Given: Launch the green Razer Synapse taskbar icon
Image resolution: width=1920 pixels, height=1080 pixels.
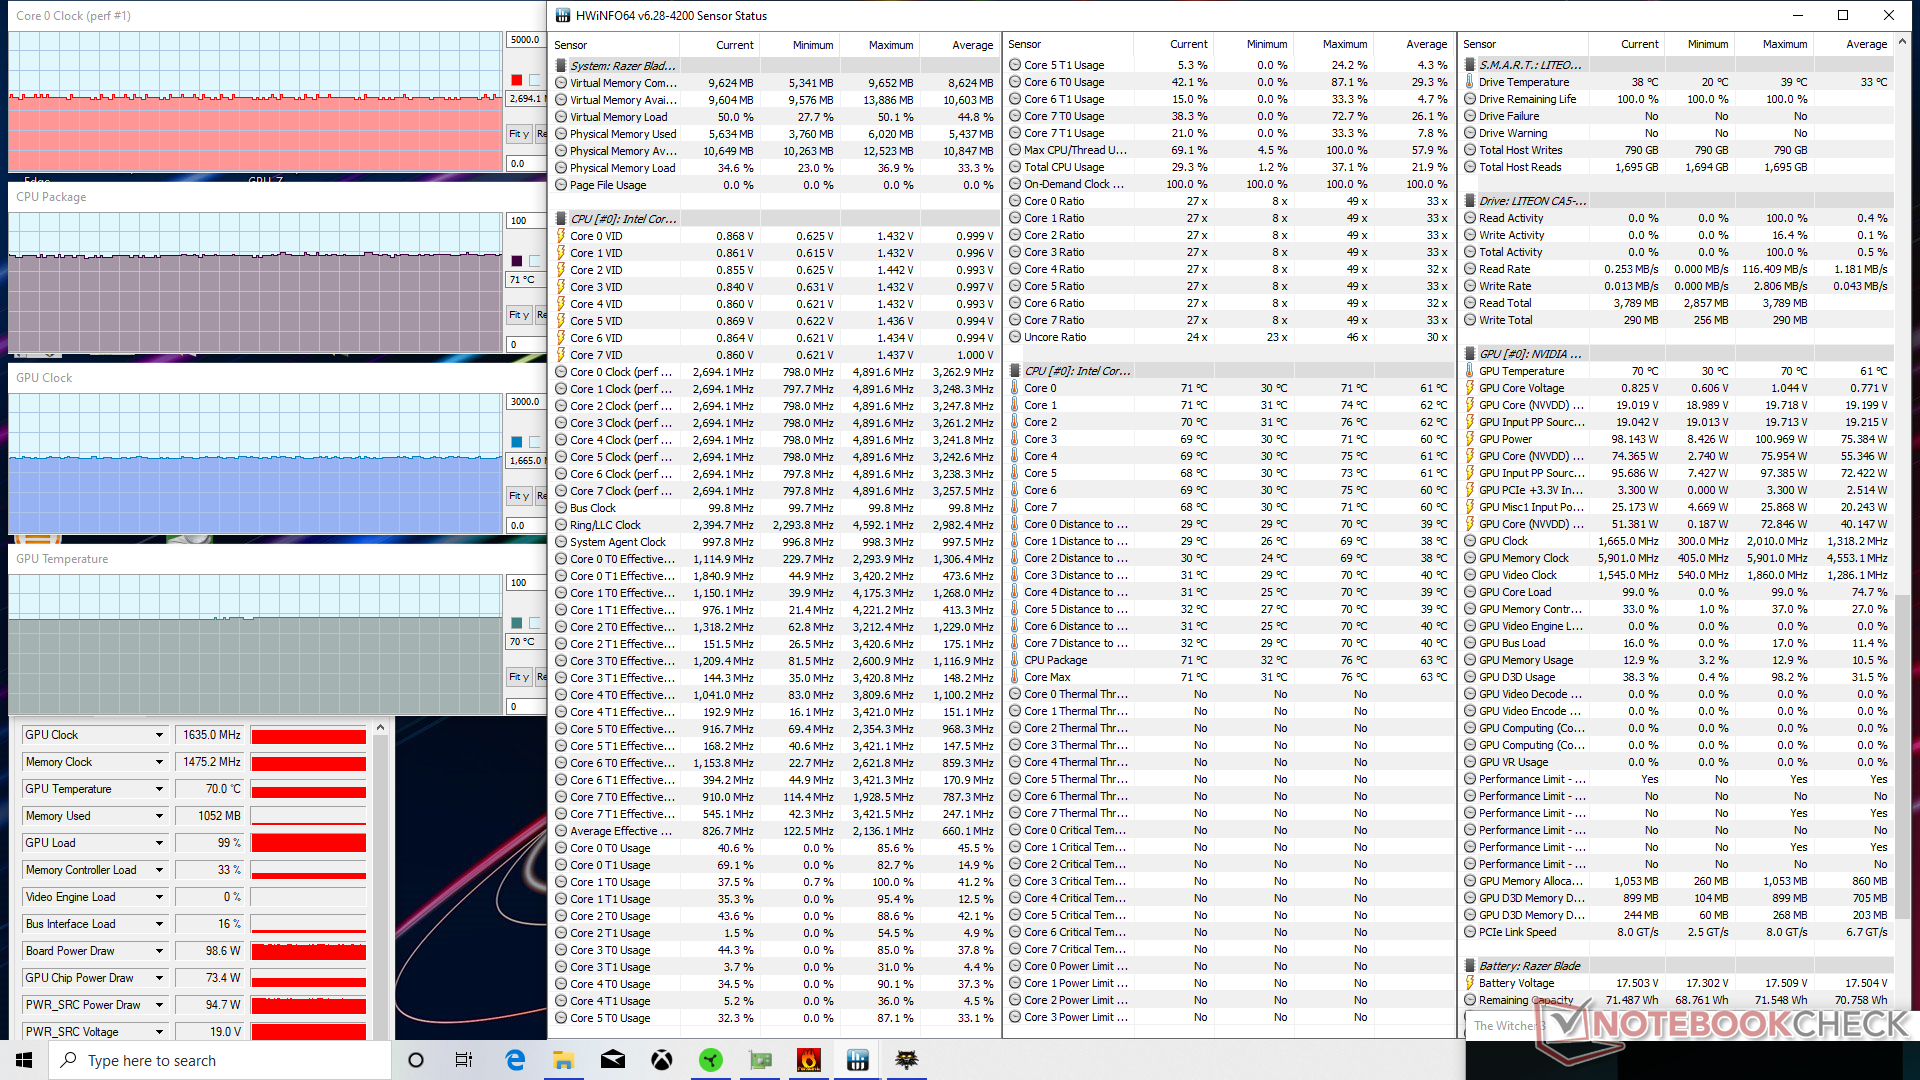Looking at the screenshot, I should click(711, 1060).
